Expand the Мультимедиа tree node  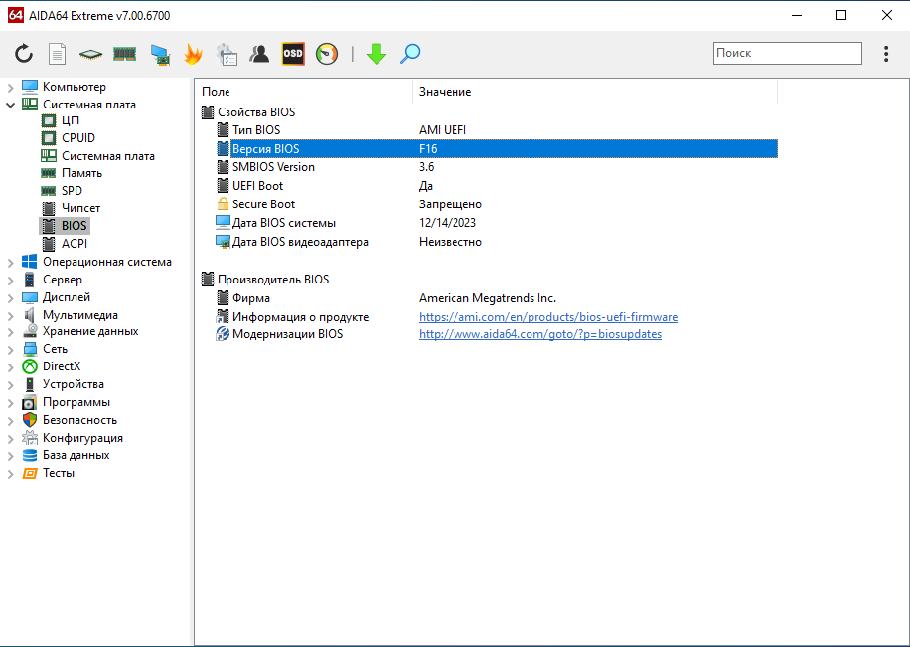10,316
